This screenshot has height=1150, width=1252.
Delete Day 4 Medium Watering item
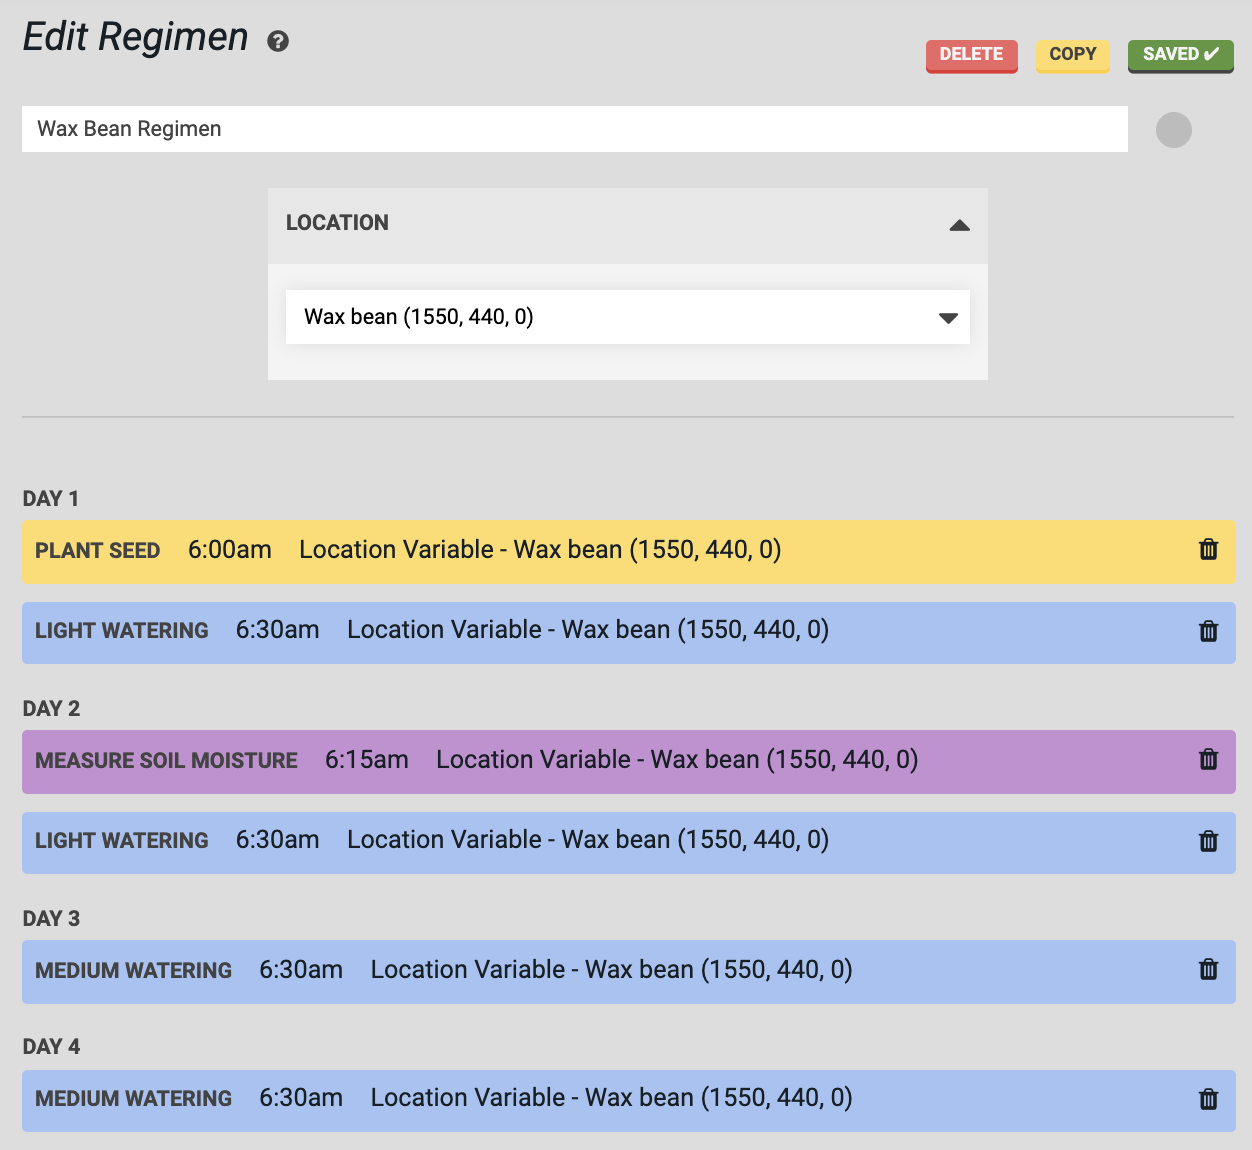pos(1208,1099)
